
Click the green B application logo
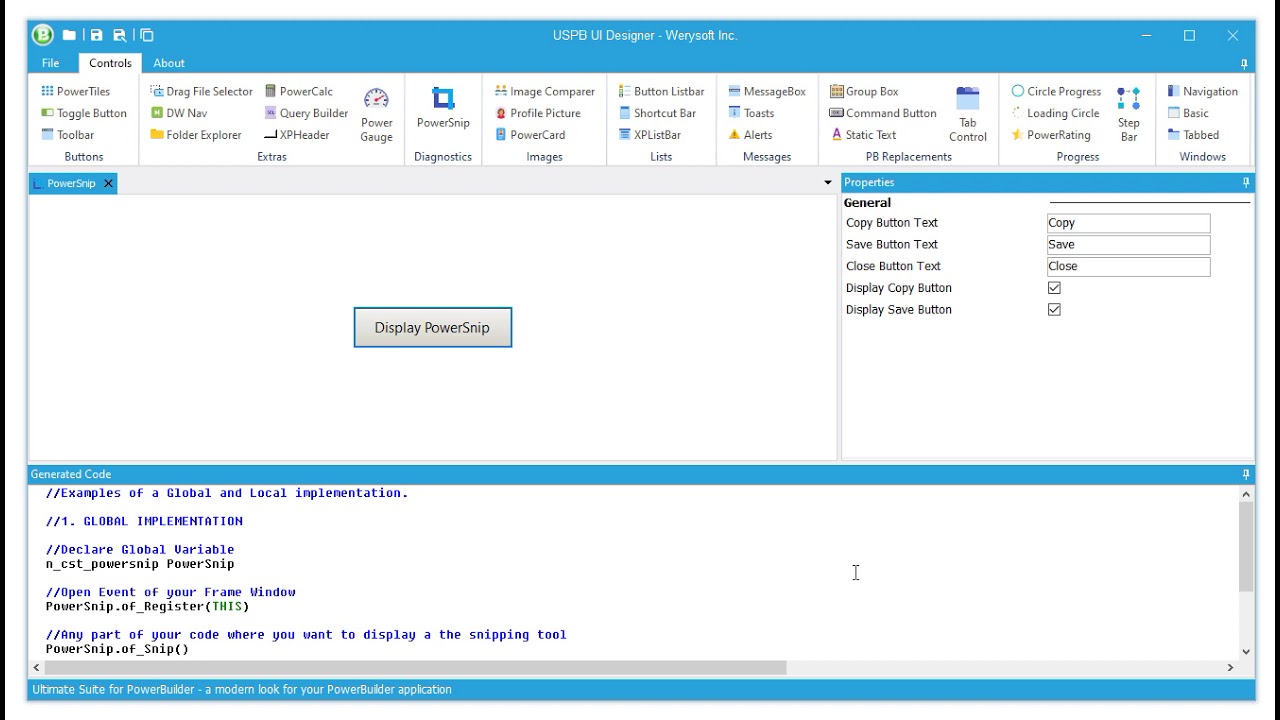(x=42, y=35)
